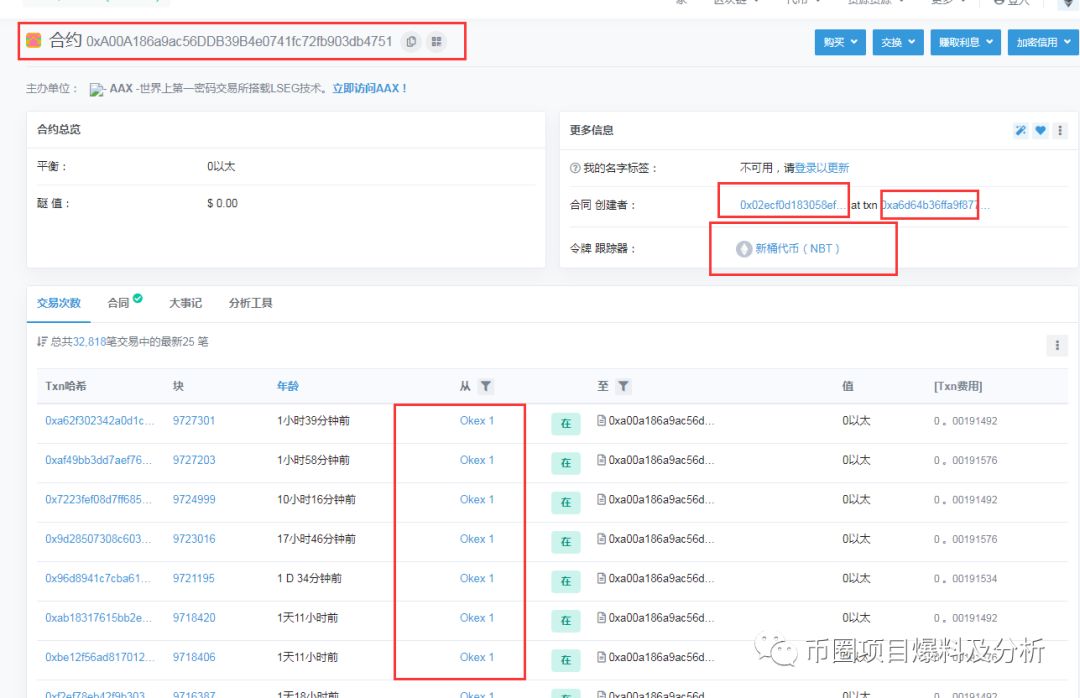
Task: Click the NBT token tracker icon
Action: pos(744,249)
